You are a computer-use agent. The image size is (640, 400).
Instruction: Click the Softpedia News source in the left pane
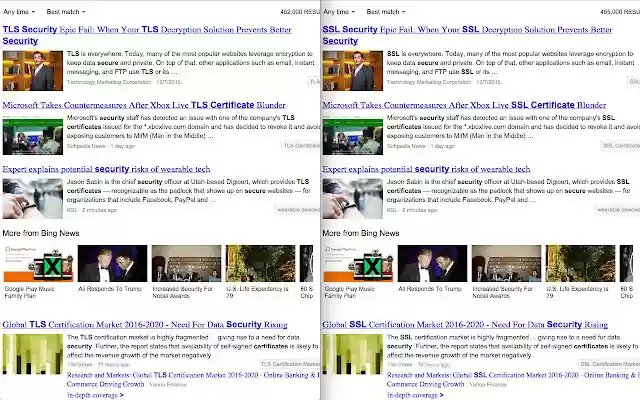pyautogui.click(x=86, y=146)
